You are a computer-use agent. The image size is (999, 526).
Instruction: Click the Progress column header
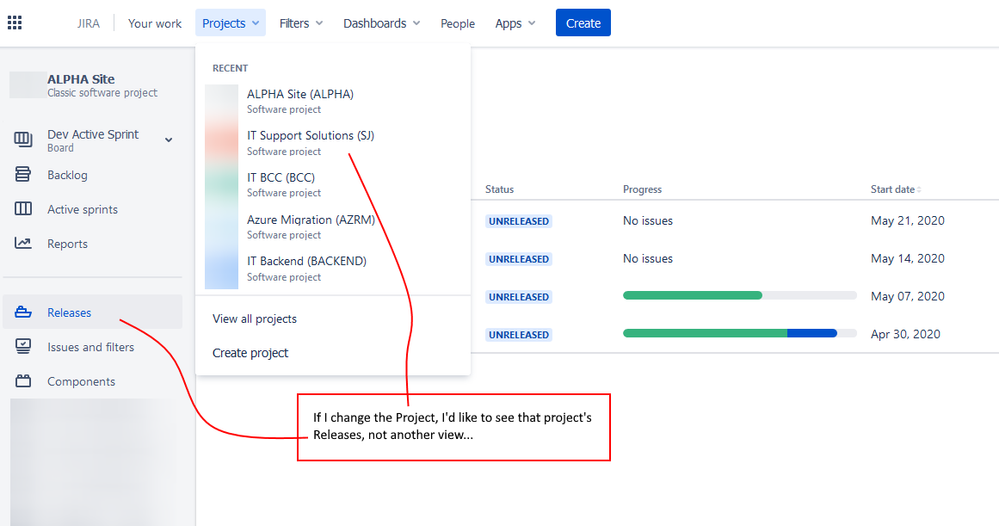click(x=642, y=189)
